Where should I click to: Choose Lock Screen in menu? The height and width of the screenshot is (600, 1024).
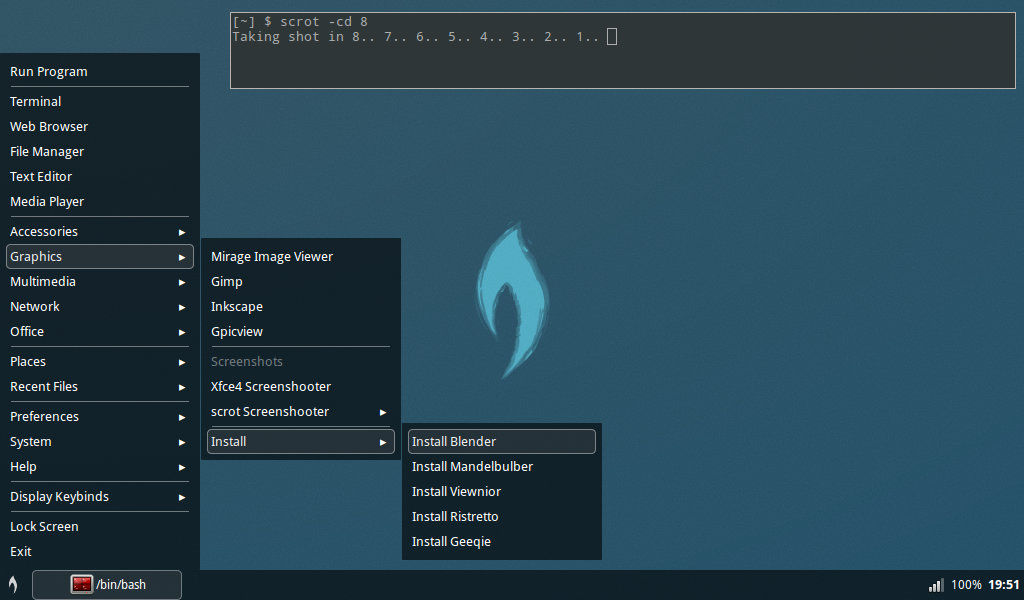99,527
